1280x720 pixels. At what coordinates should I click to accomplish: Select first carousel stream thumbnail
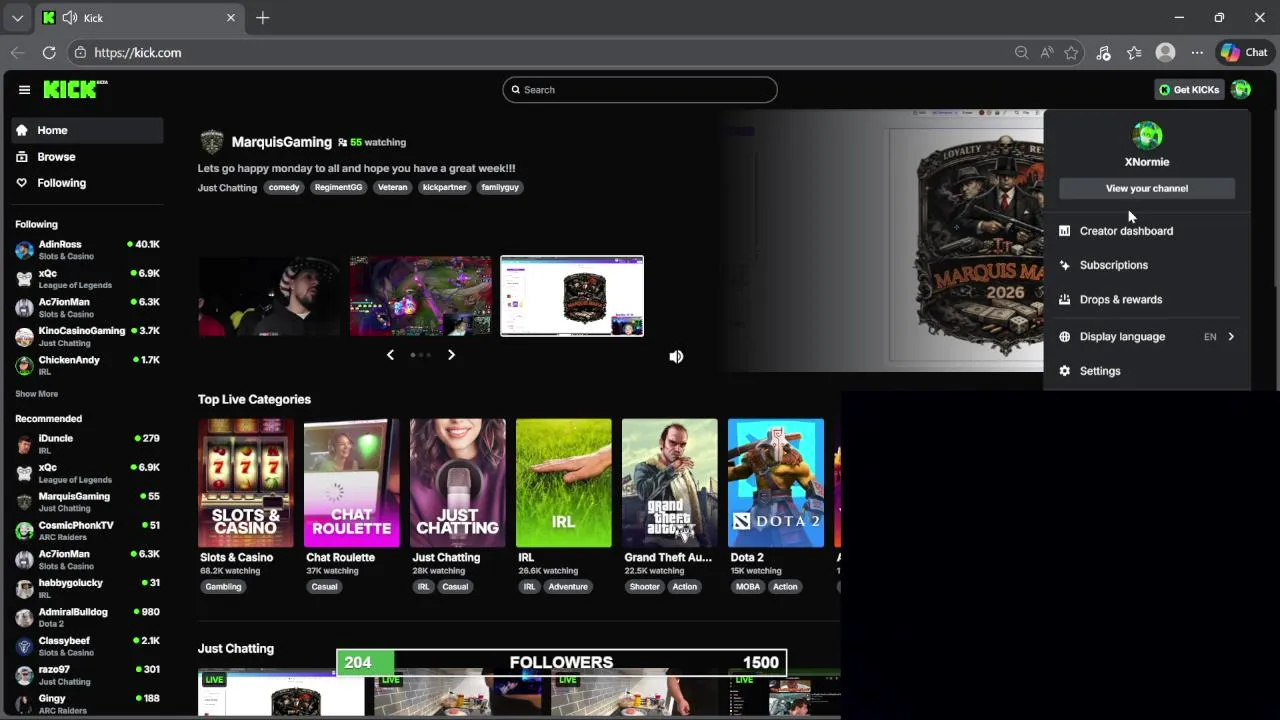tap(269, 296)
